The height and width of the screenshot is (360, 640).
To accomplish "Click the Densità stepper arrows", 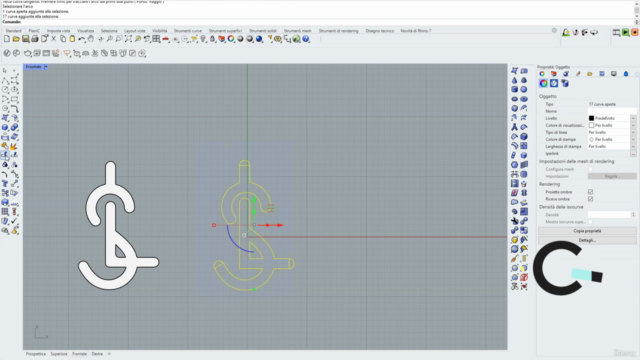I will [633, 214].
